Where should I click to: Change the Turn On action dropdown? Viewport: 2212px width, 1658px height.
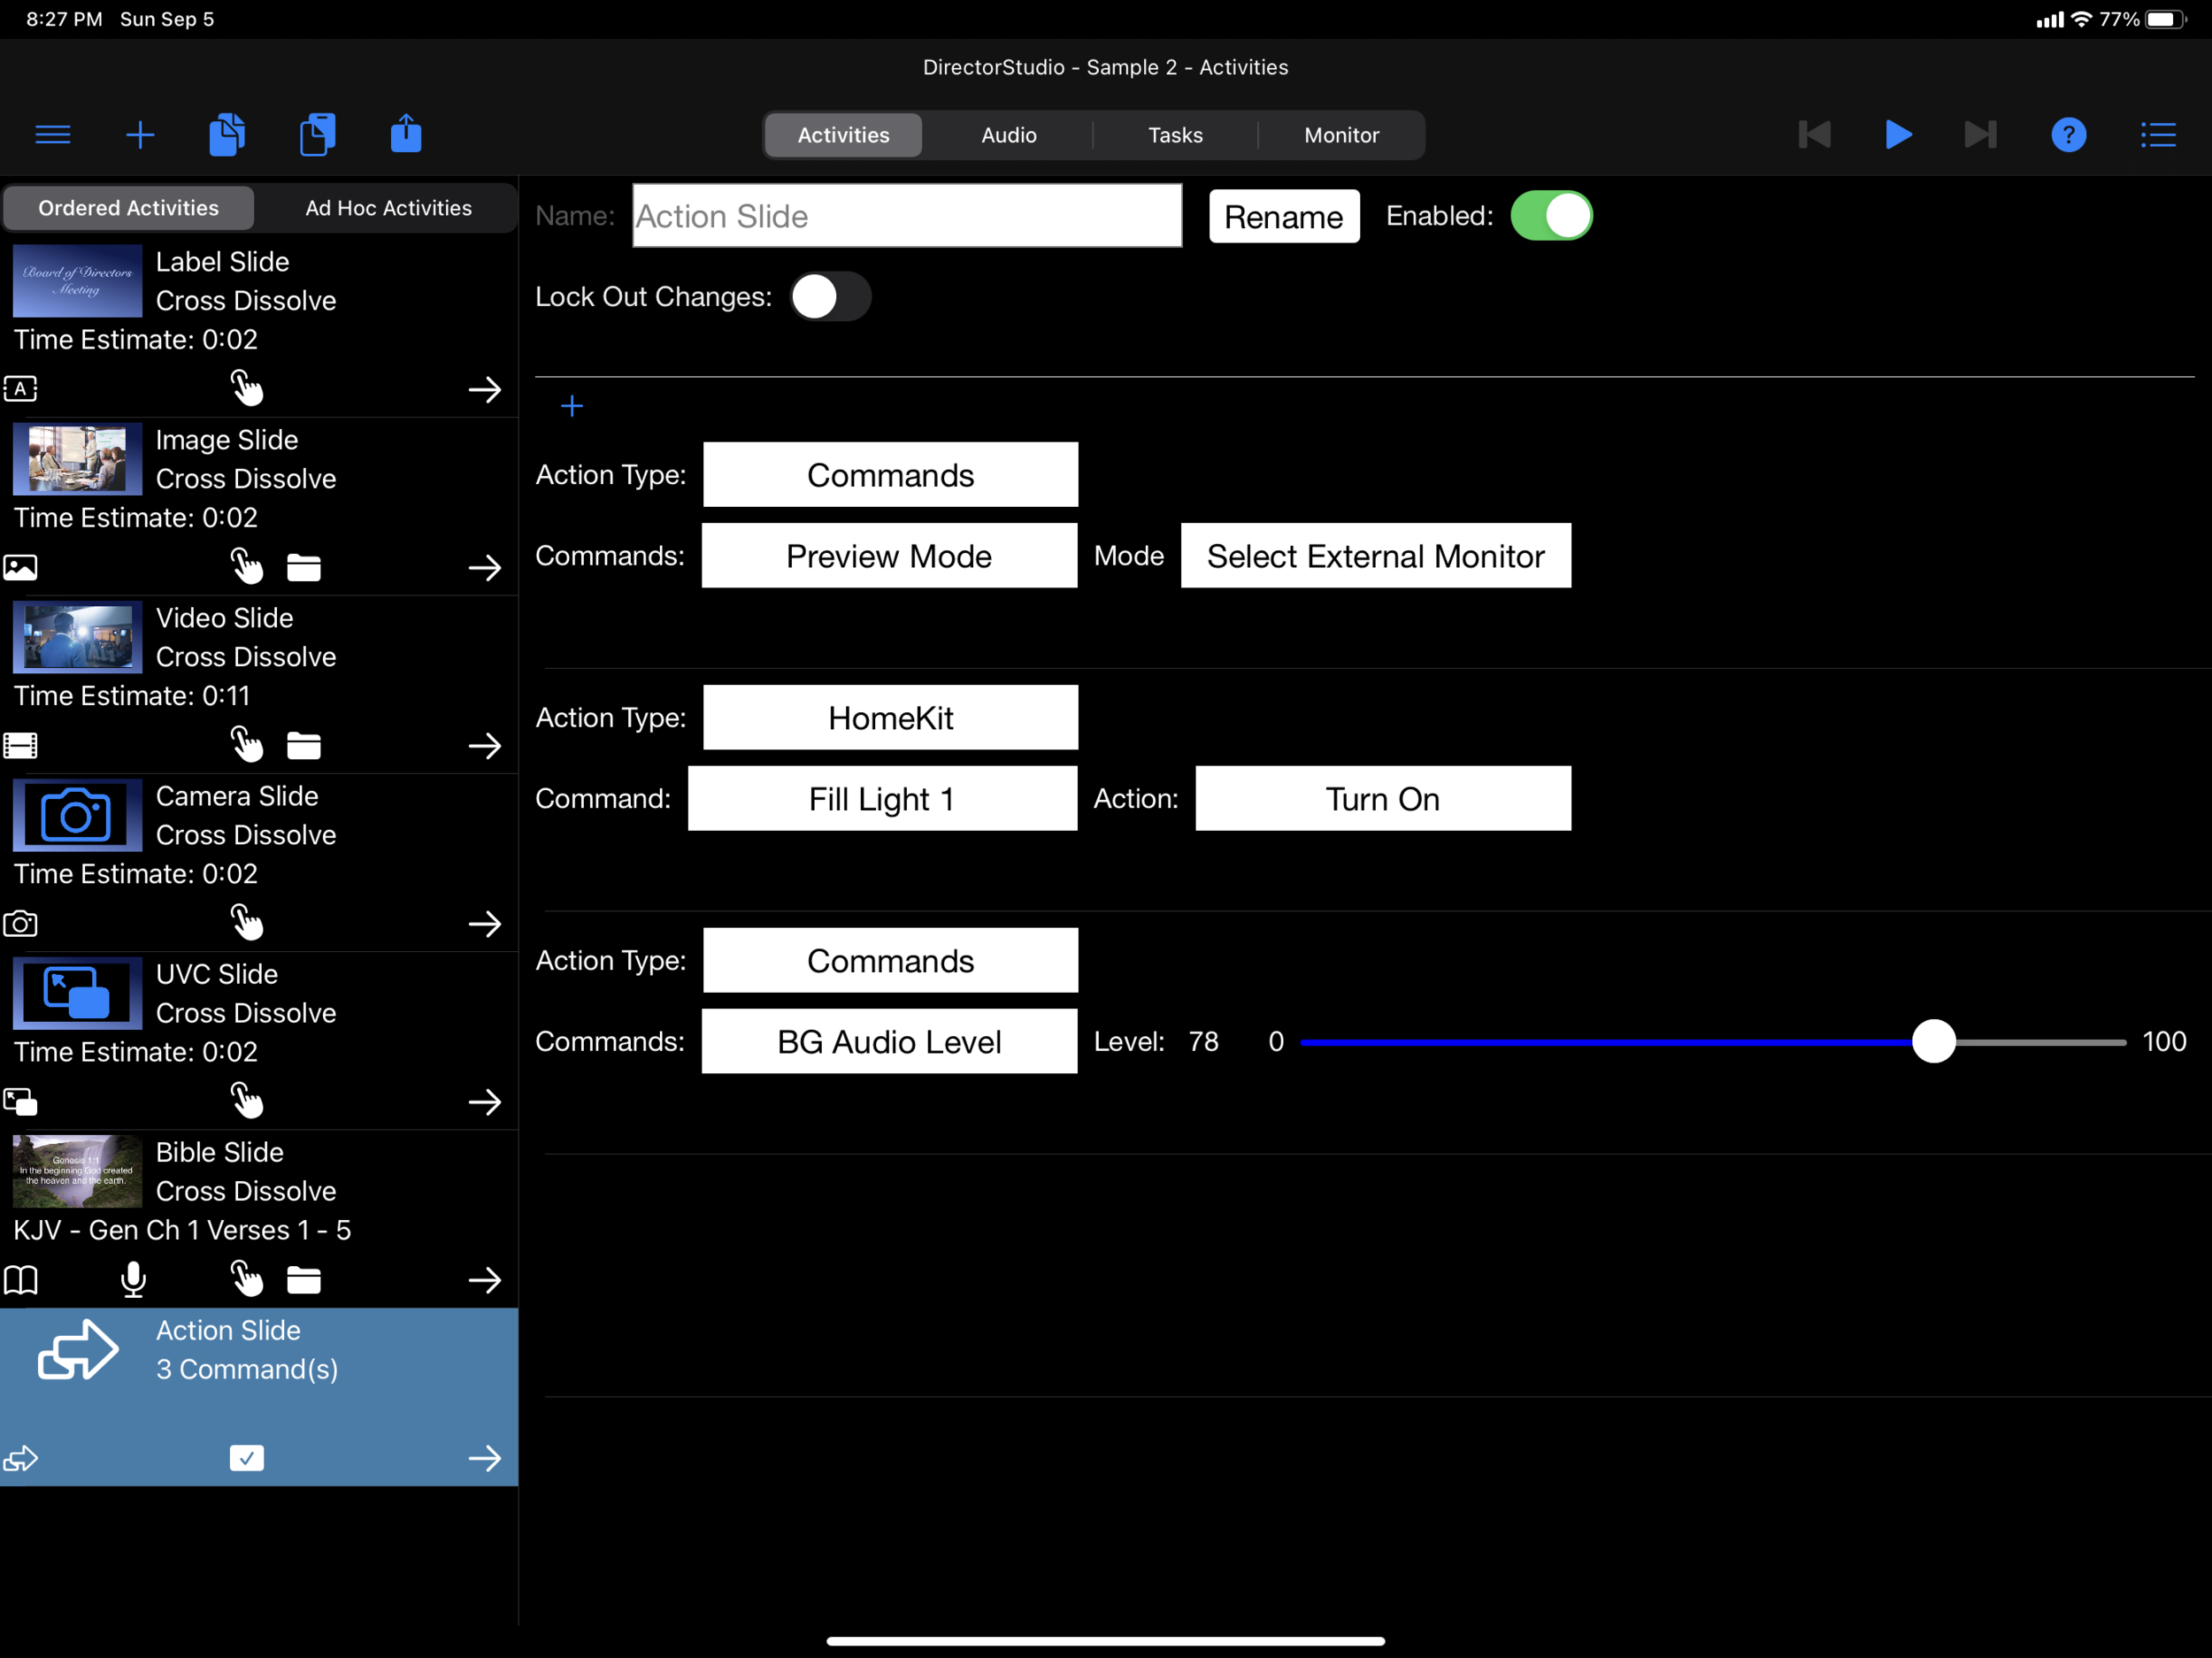pyautogui.click(x=1382, y=799)
